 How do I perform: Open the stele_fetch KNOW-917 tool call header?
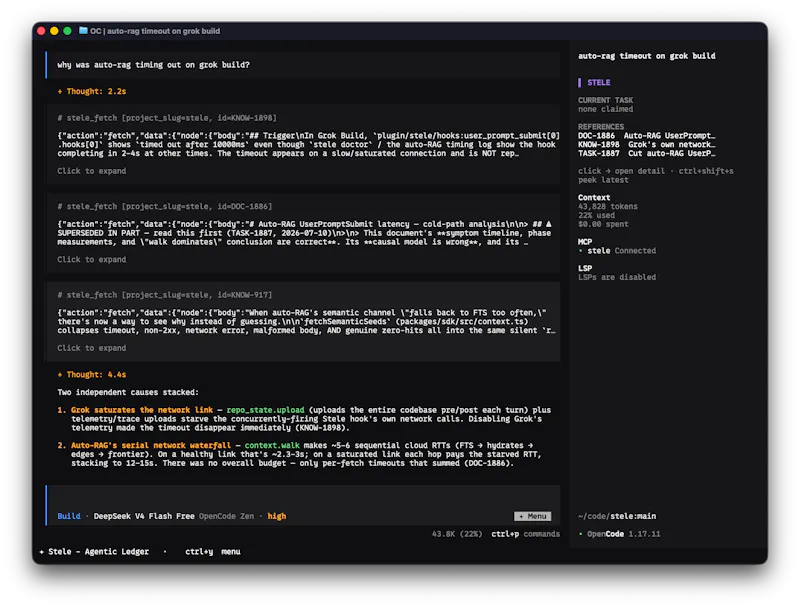coord(165,295)
